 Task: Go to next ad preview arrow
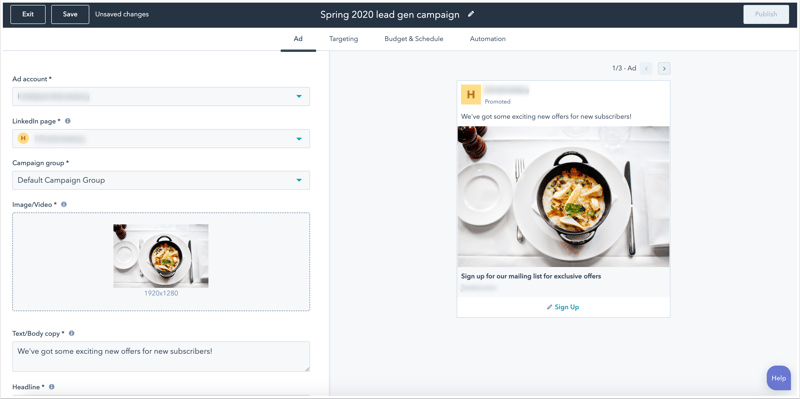664,68
